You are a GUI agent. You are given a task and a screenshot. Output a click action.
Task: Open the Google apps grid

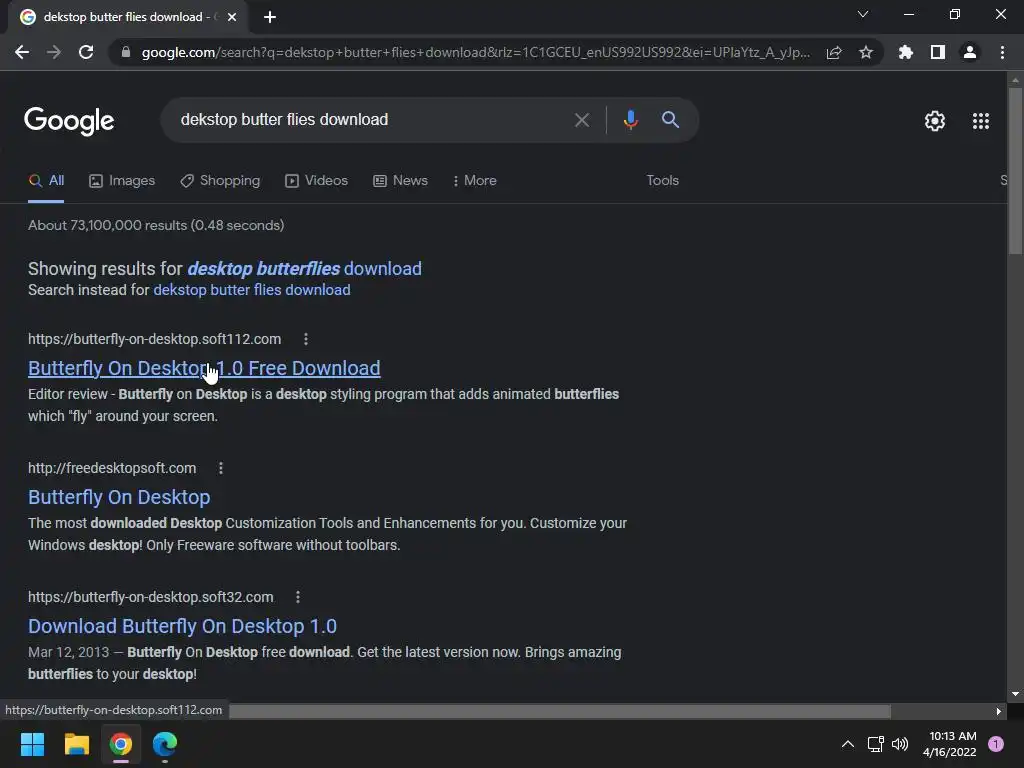coord(981,121)
